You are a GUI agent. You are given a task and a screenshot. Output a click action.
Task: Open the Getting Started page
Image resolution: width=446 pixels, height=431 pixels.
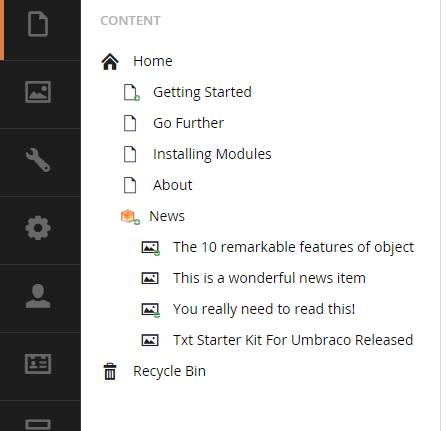(x=202, y=92)
